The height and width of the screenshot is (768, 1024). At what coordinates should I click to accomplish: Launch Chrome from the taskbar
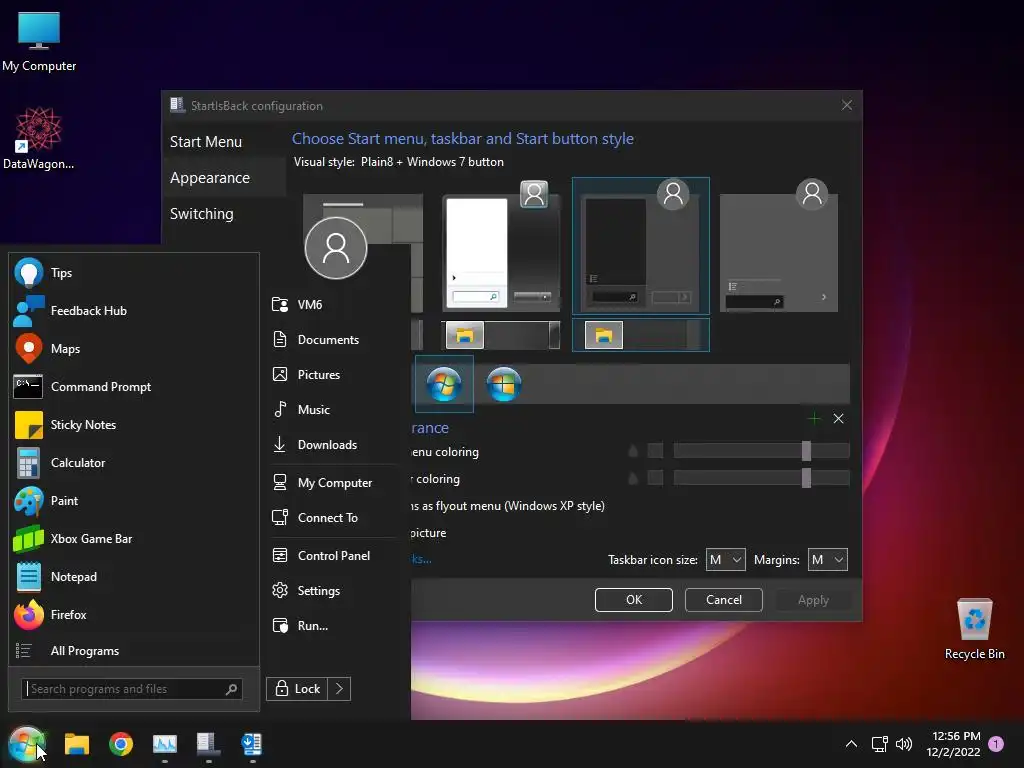pos(121,744)
